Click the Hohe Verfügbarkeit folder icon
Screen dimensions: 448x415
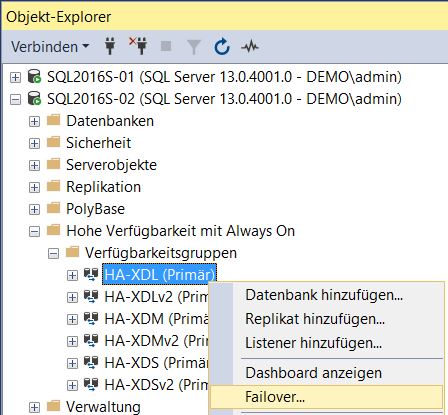(53, 230)
